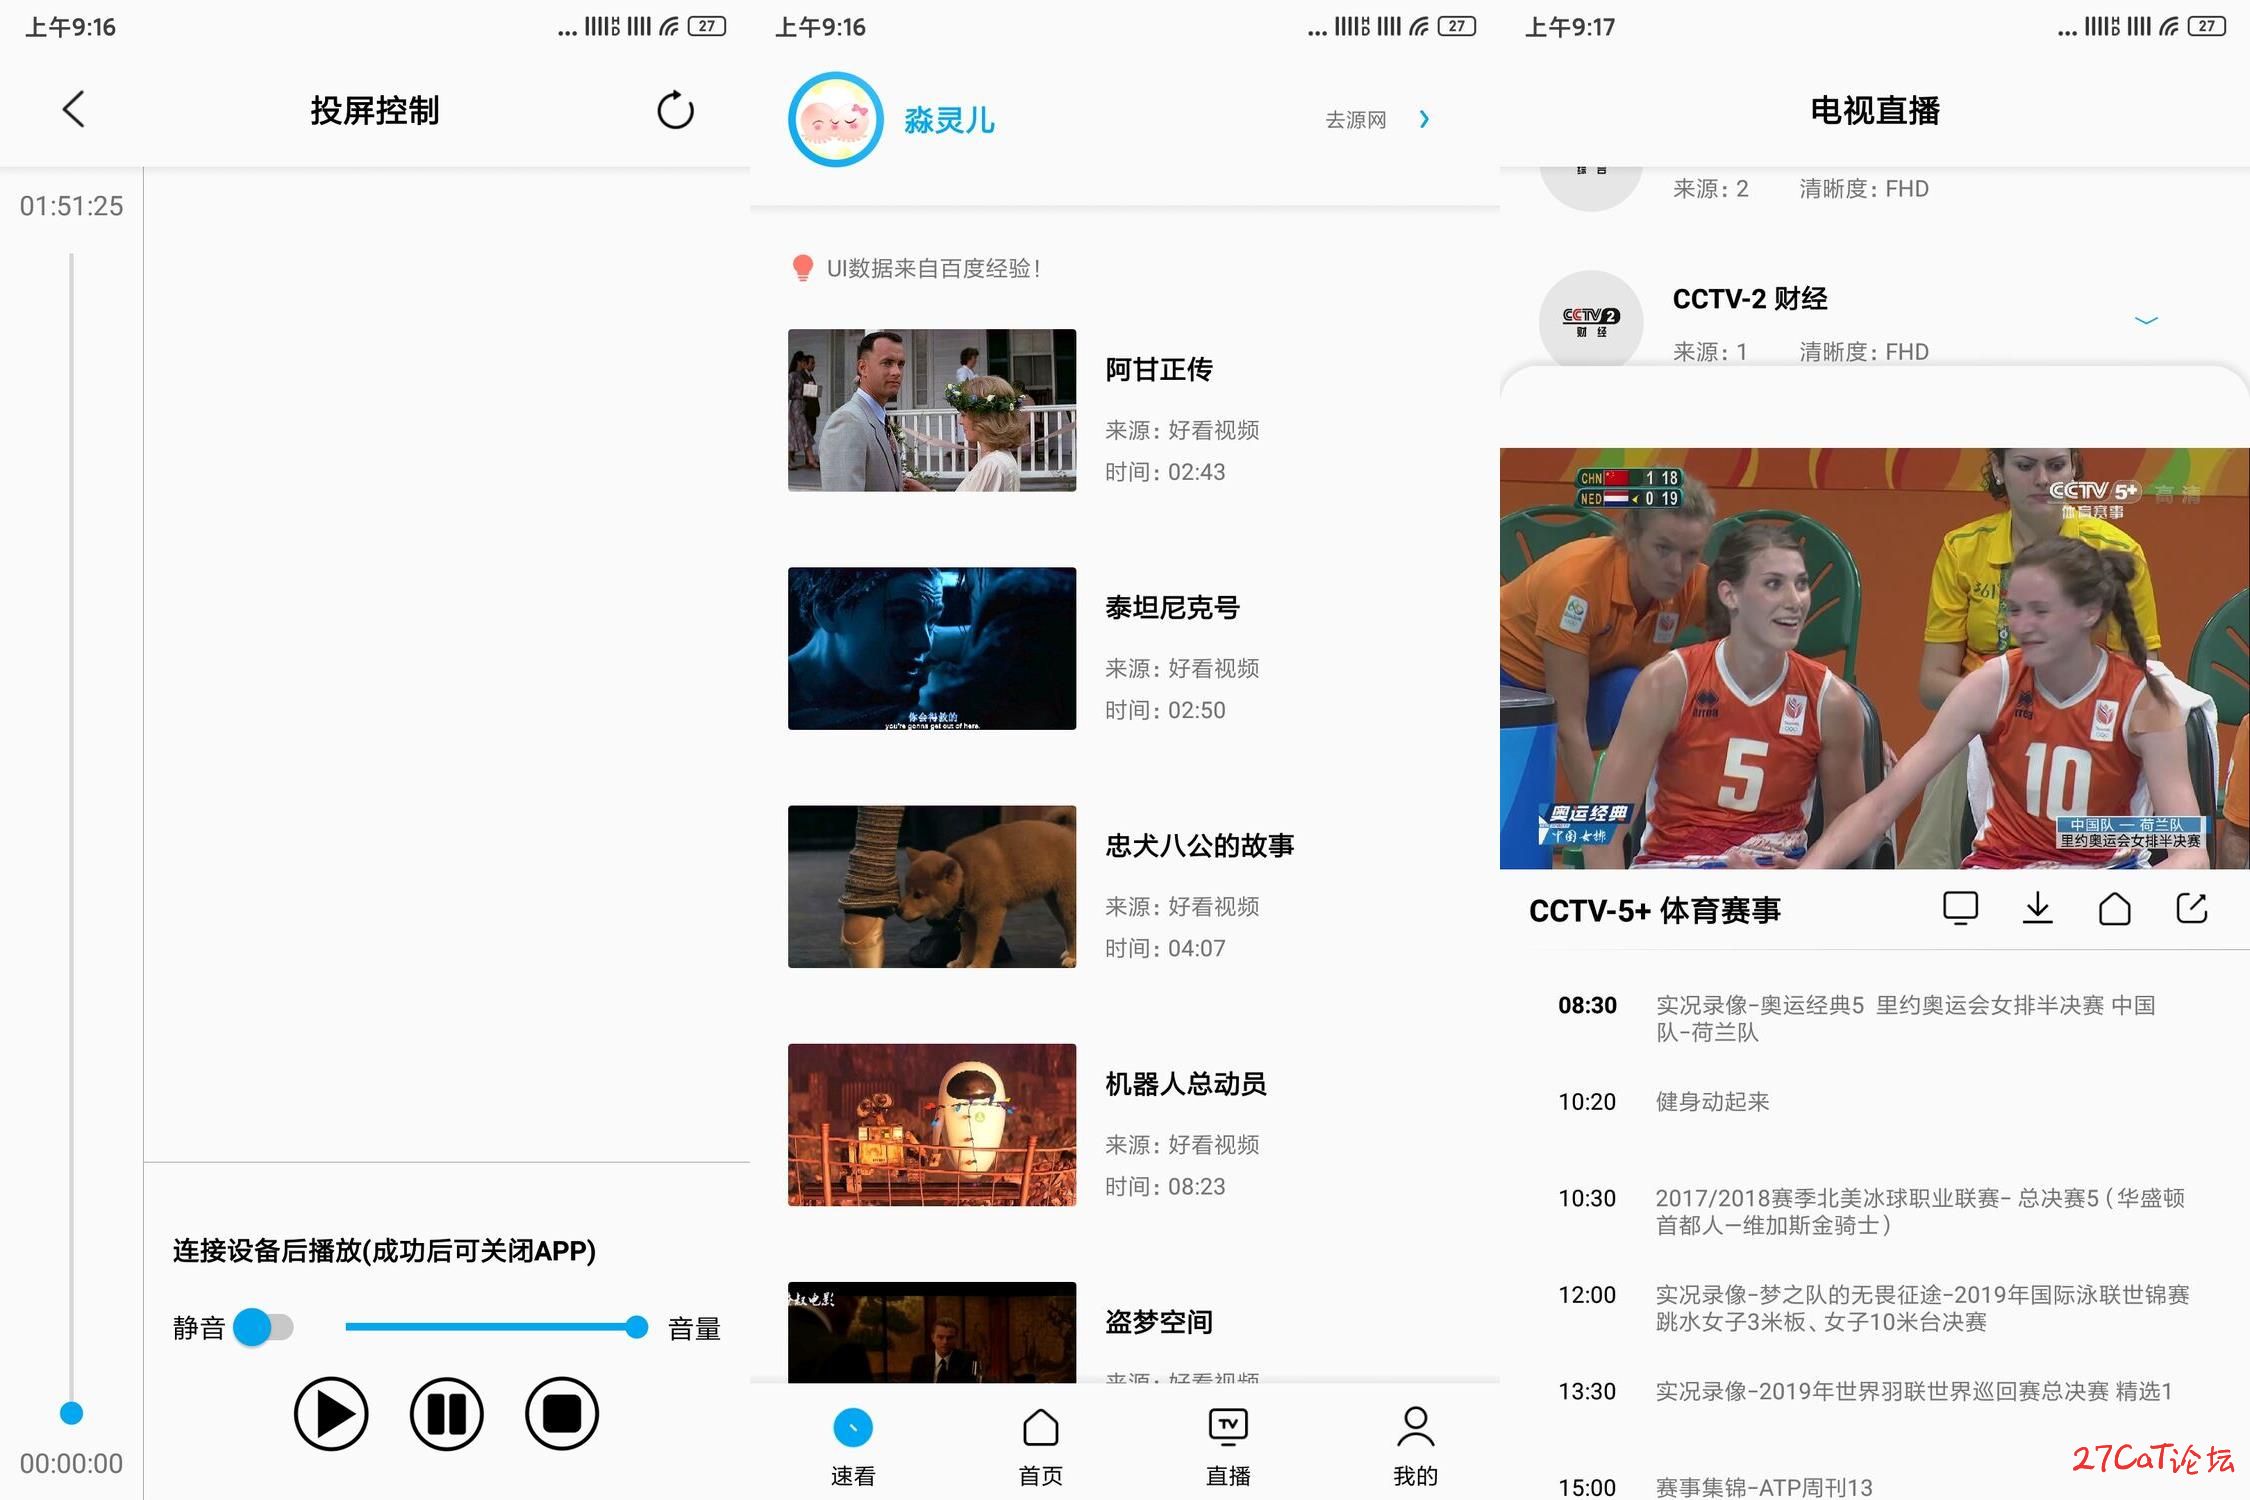Switch to the 直播 tab
The height and width of the screenshot is (1500, 2250).
pyautogui.click(x=1228, y=1446)
